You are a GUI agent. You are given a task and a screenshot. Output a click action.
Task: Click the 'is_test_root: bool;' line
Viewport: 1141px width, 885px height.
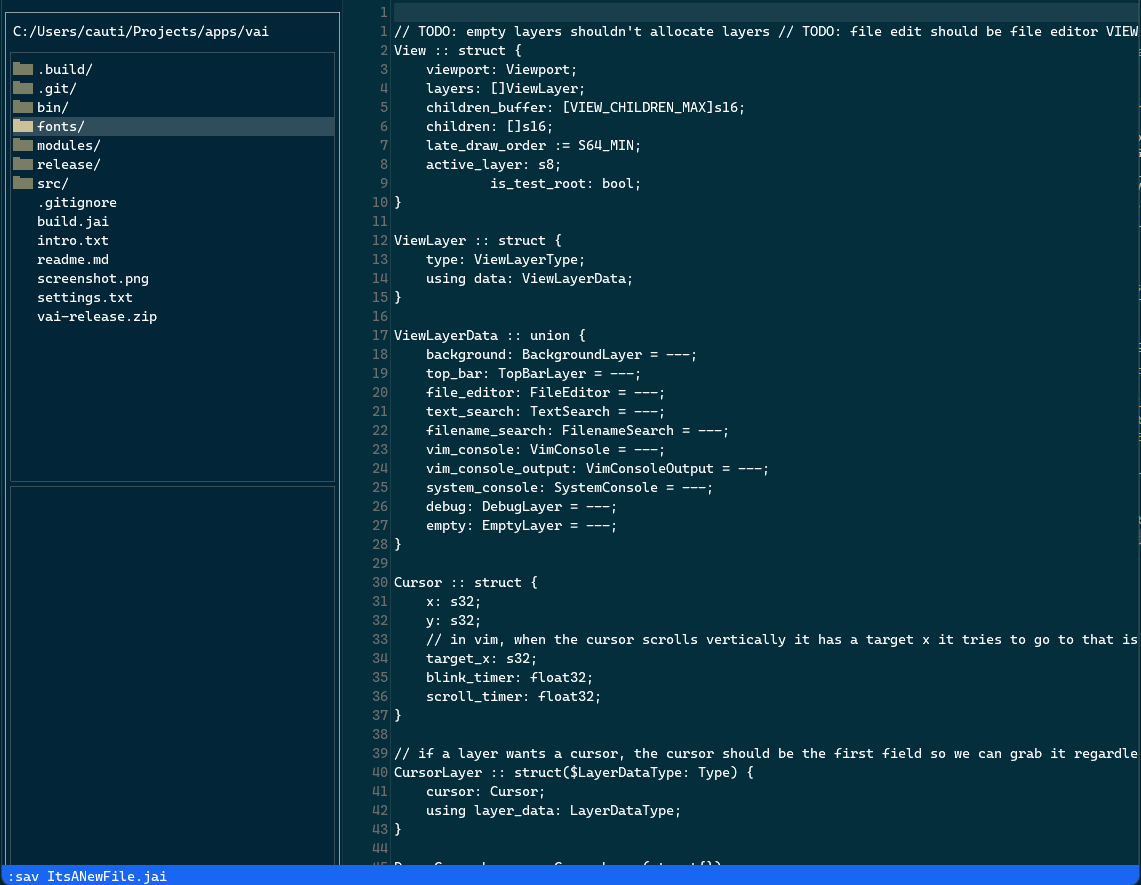[x=565, y=183]
